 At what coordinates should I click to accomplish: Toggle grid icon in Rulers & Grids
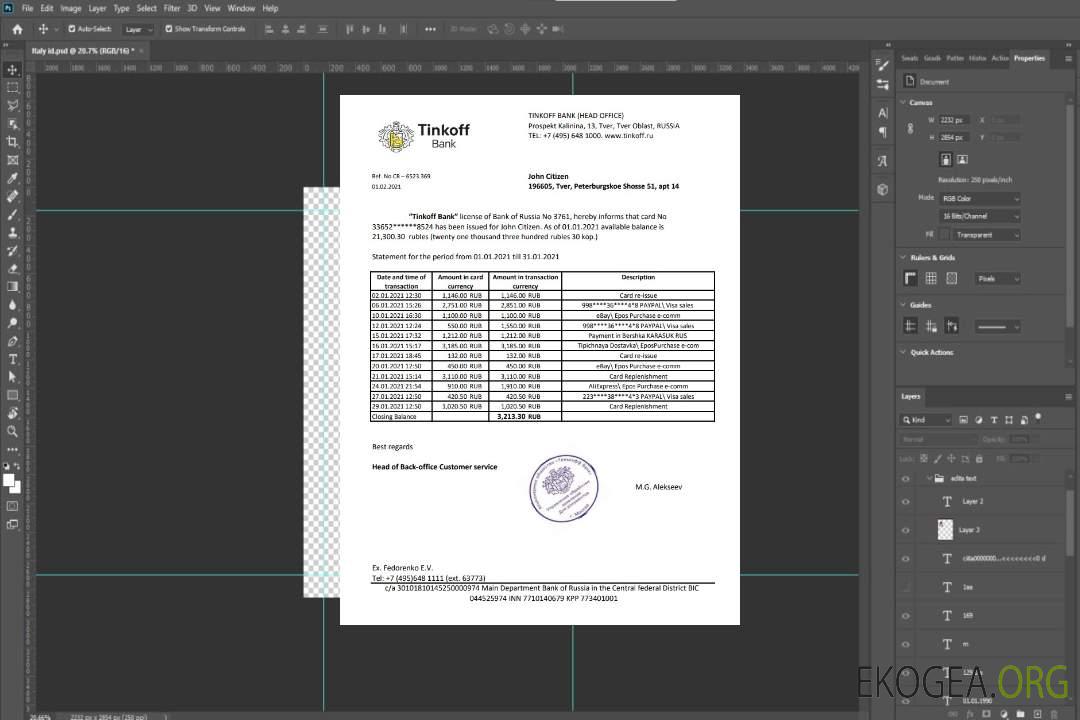coord(931,278)
